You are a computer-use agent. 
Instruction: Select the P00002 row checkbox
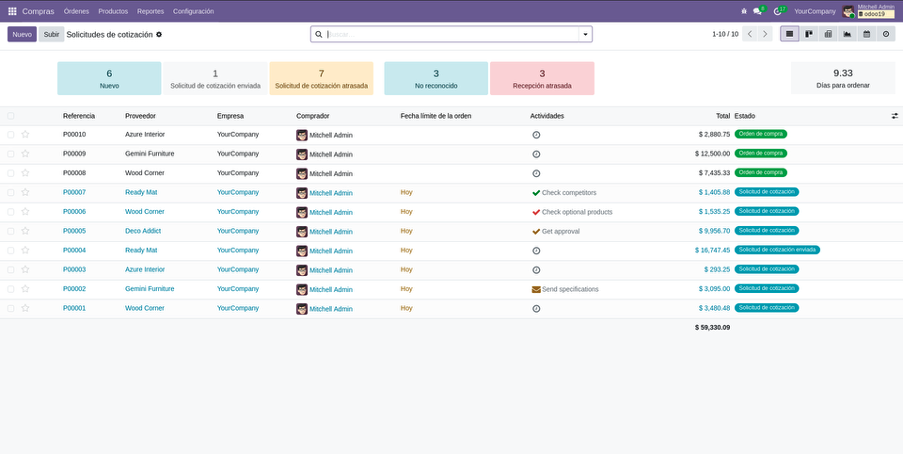11,289
